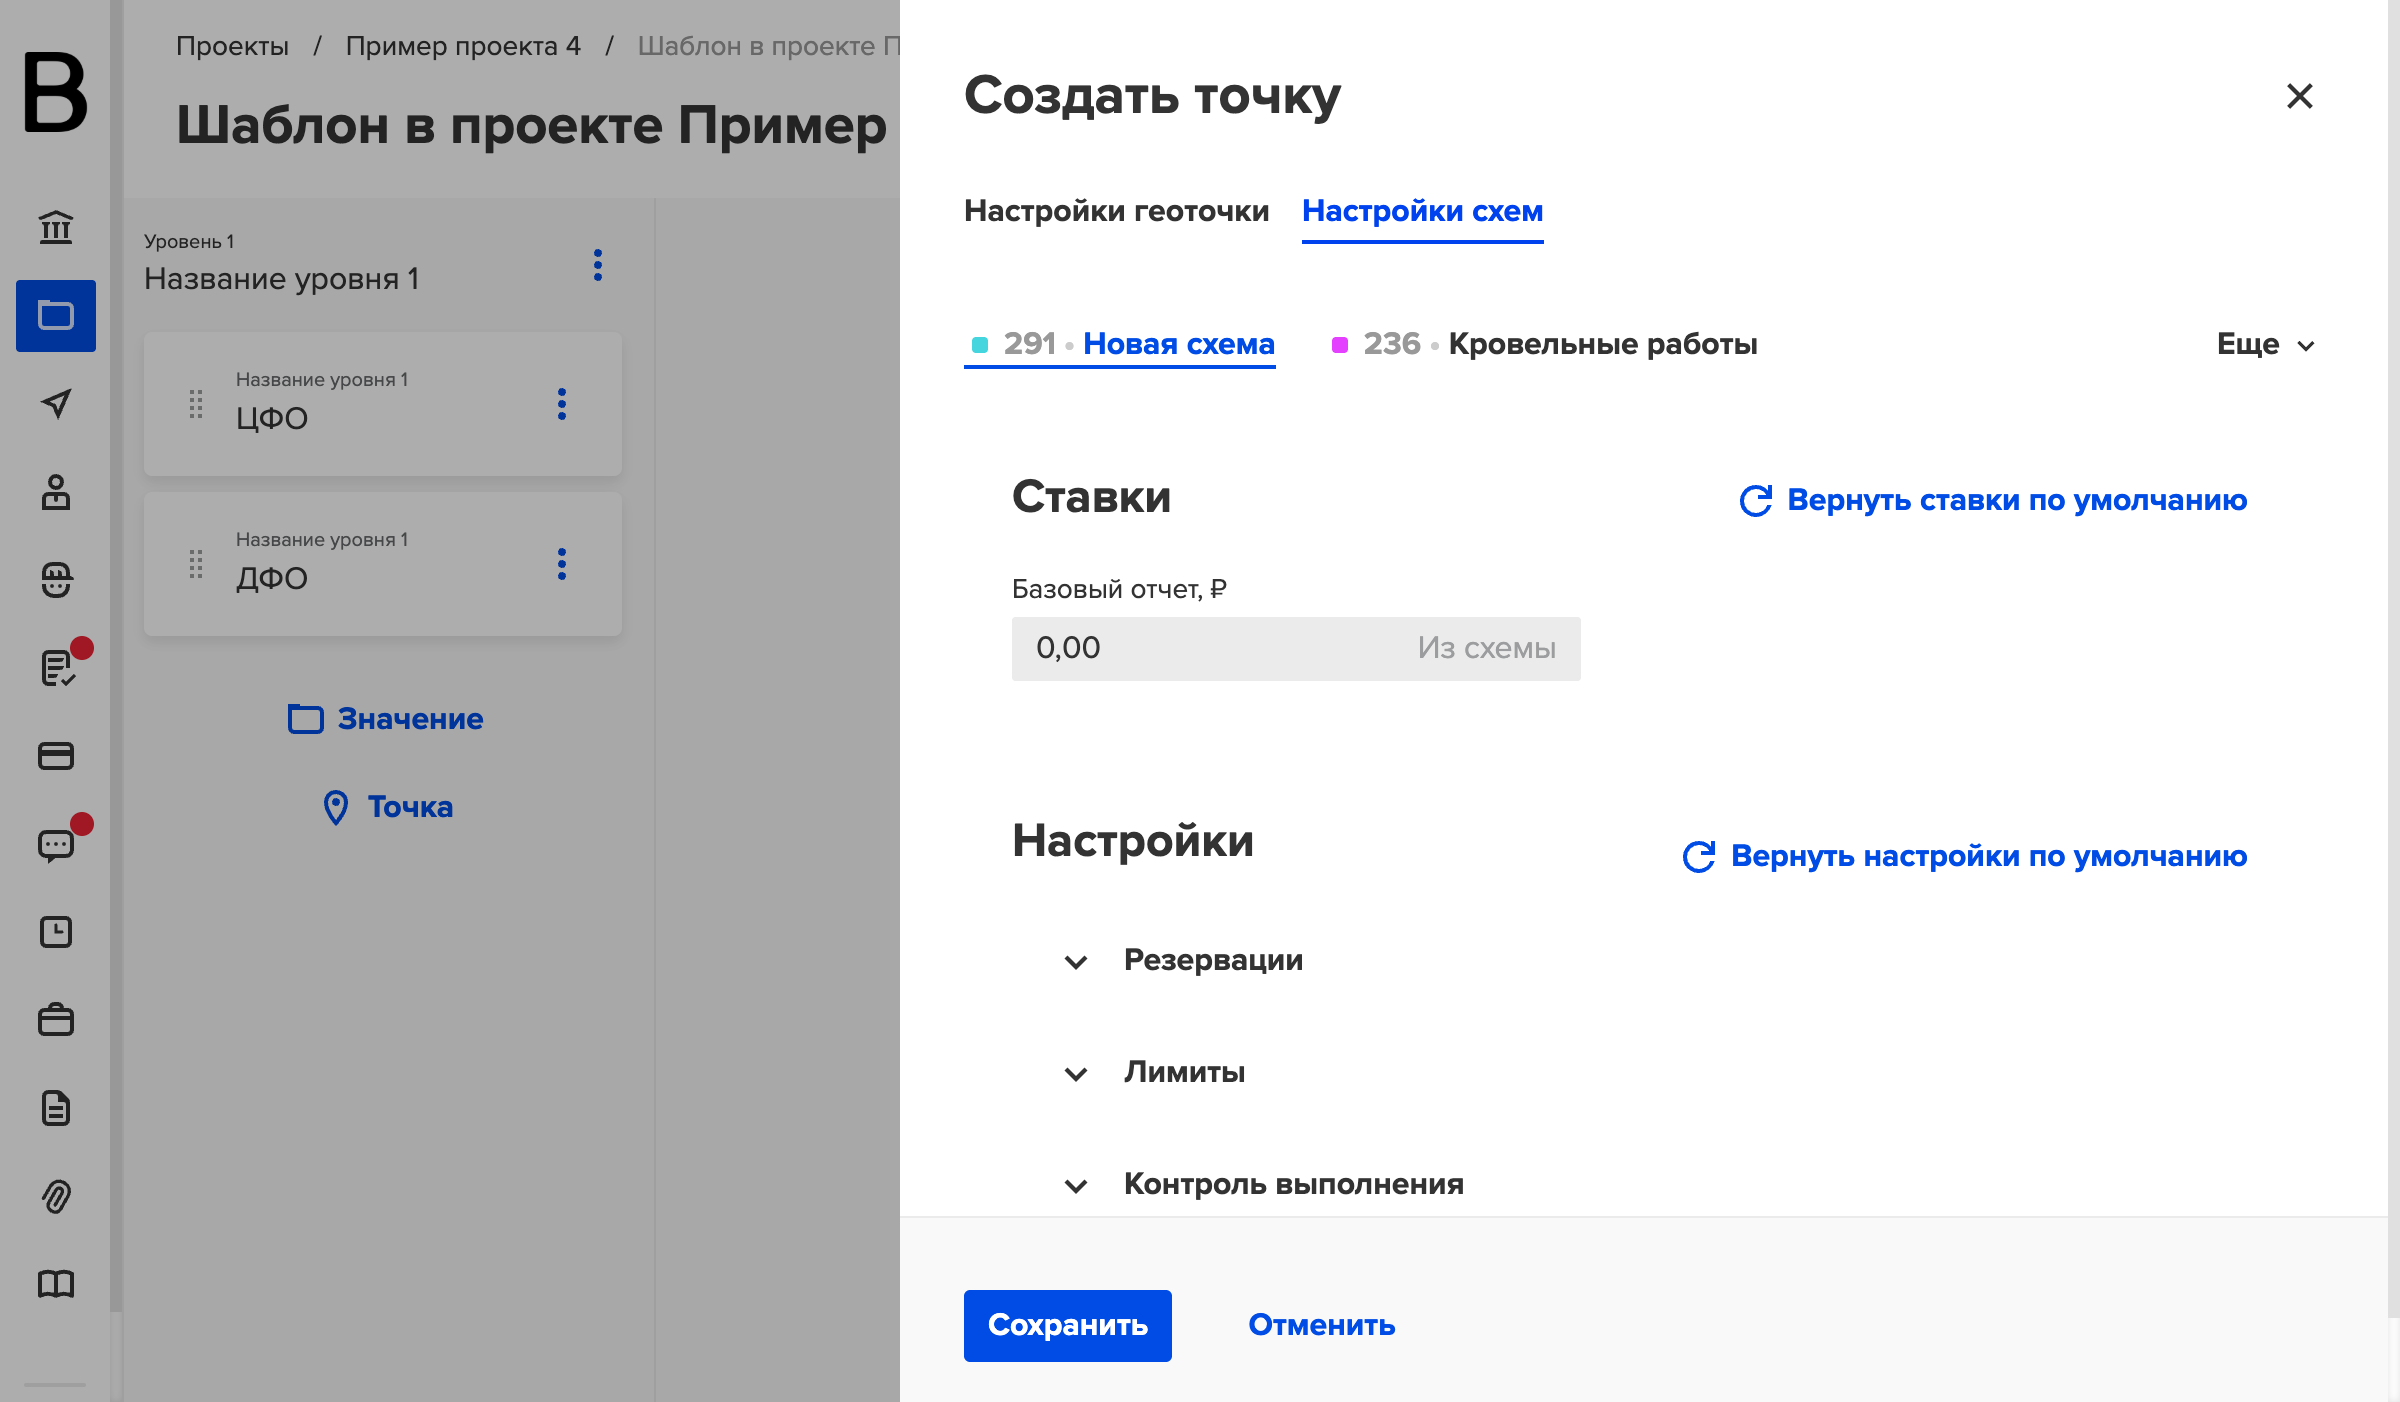Focus the Базовый отчет rate field
This screenshot has height=1402, width=2400.
[1296, 649]
